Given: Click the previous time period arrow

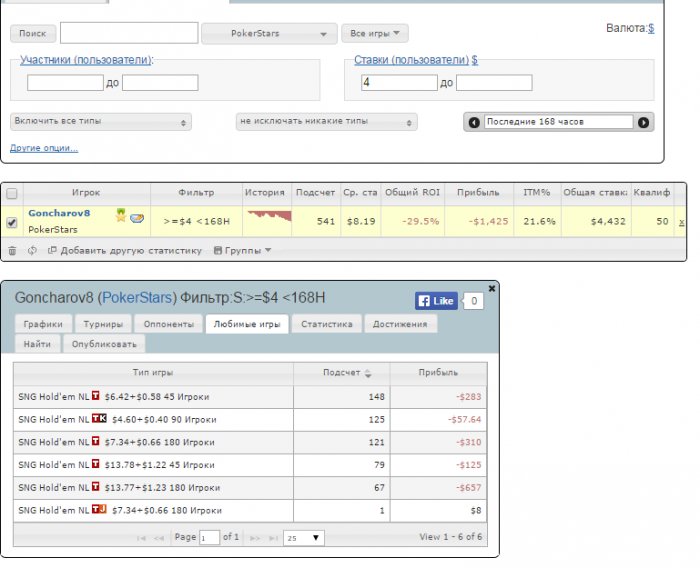Looking at the screenshot, I should 473,122.
